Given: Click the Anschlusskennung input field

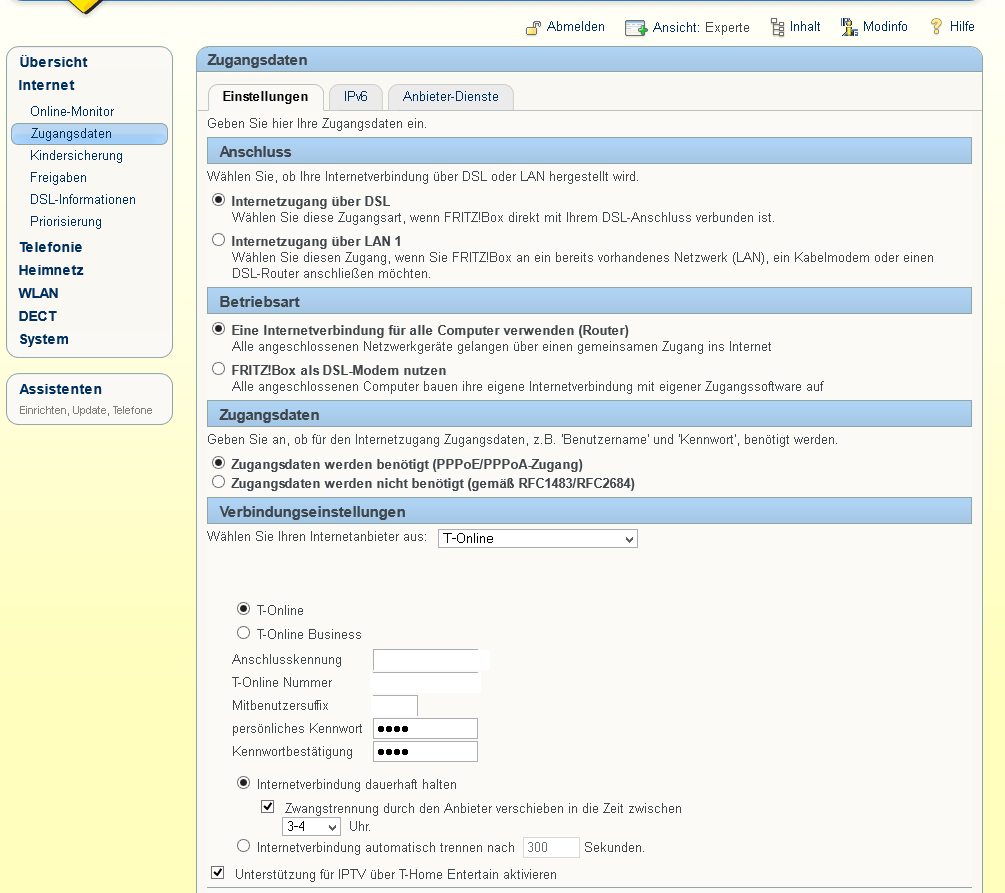Looking at the screenshot, I should coord(426,660).
